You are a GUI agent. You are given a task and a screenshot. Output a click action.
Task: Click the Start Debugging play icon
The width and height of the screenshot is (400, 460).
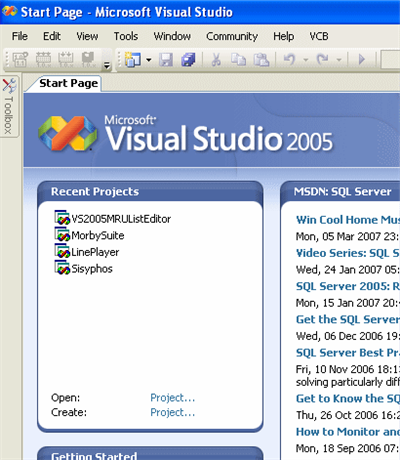[362, 60]
